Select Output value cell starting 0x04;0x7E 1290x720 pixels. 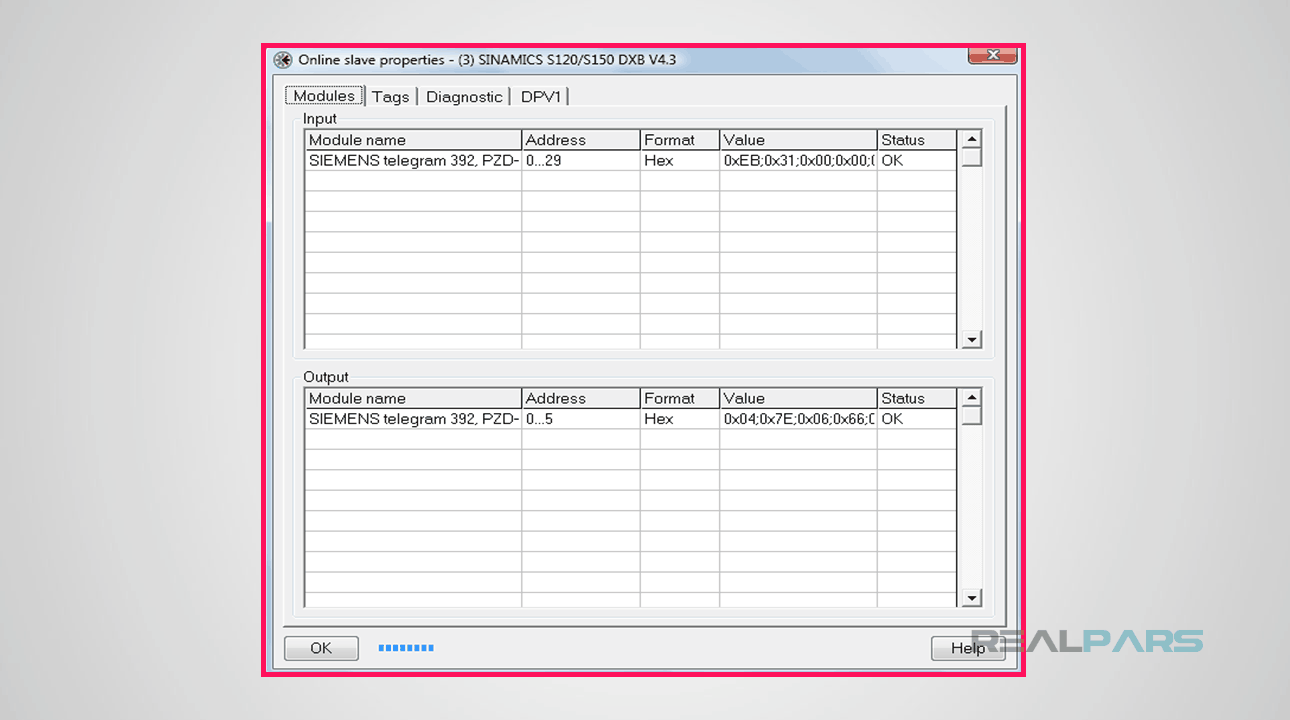tap(798, 419)
